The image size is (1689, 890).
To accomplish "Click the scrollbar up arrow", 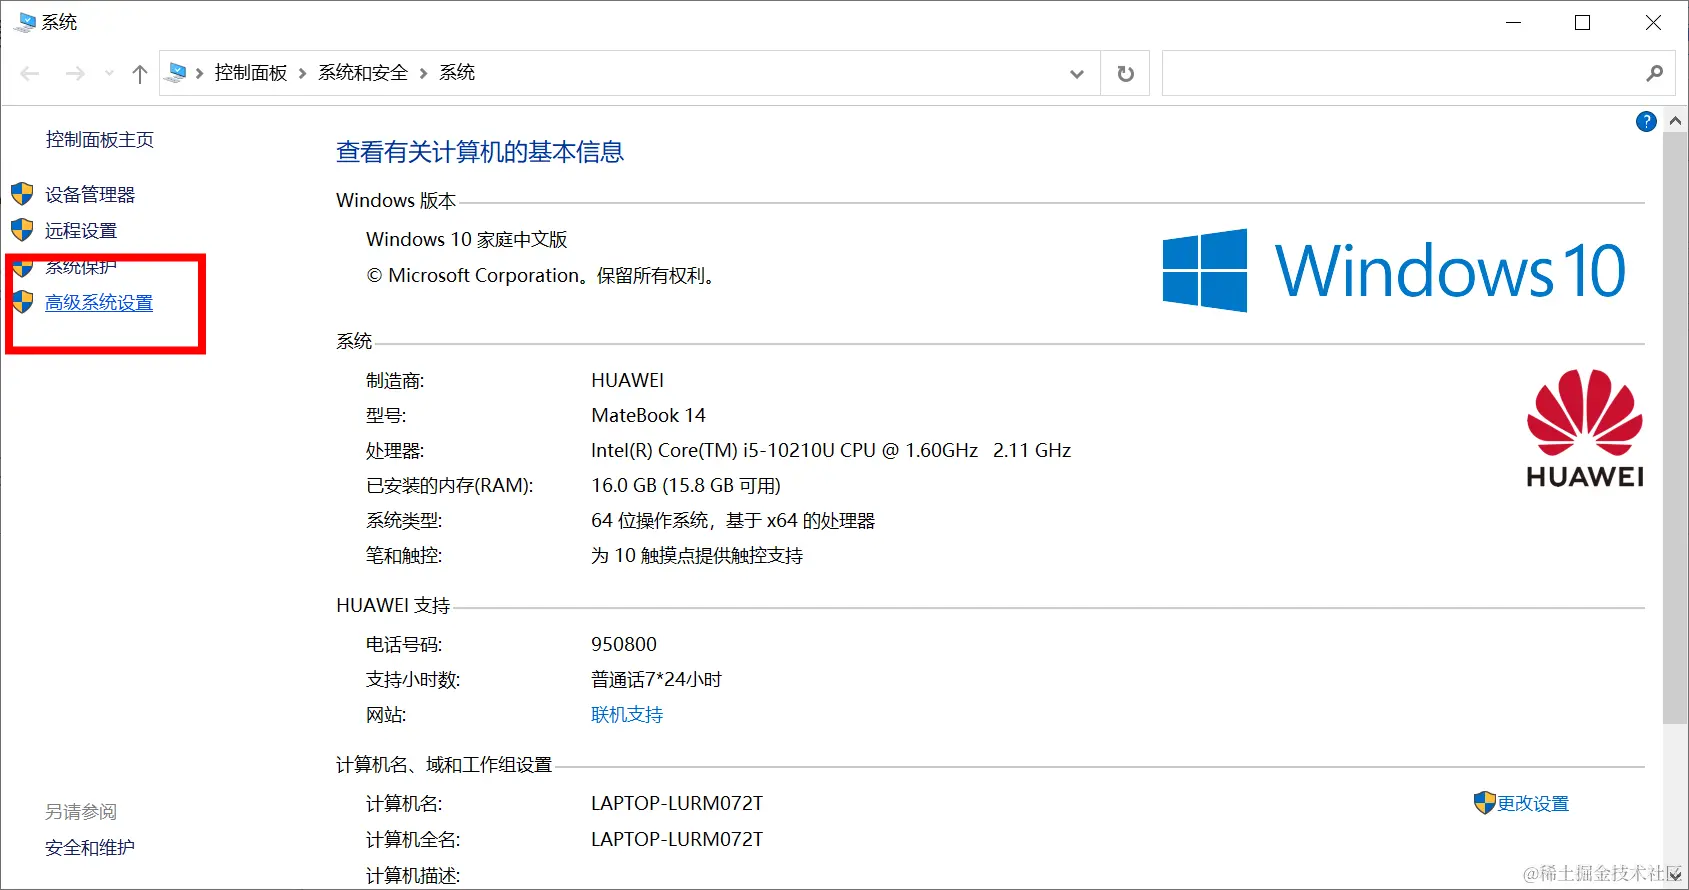I will point(1675,120).
